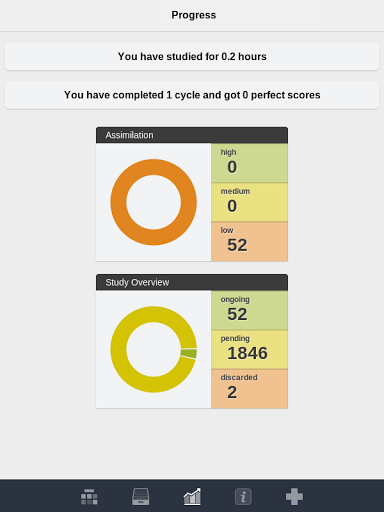384x512 pixels.
Task: Click the completed 1 cycle banner
Action: pyautogui.click(x=192, y=95)
